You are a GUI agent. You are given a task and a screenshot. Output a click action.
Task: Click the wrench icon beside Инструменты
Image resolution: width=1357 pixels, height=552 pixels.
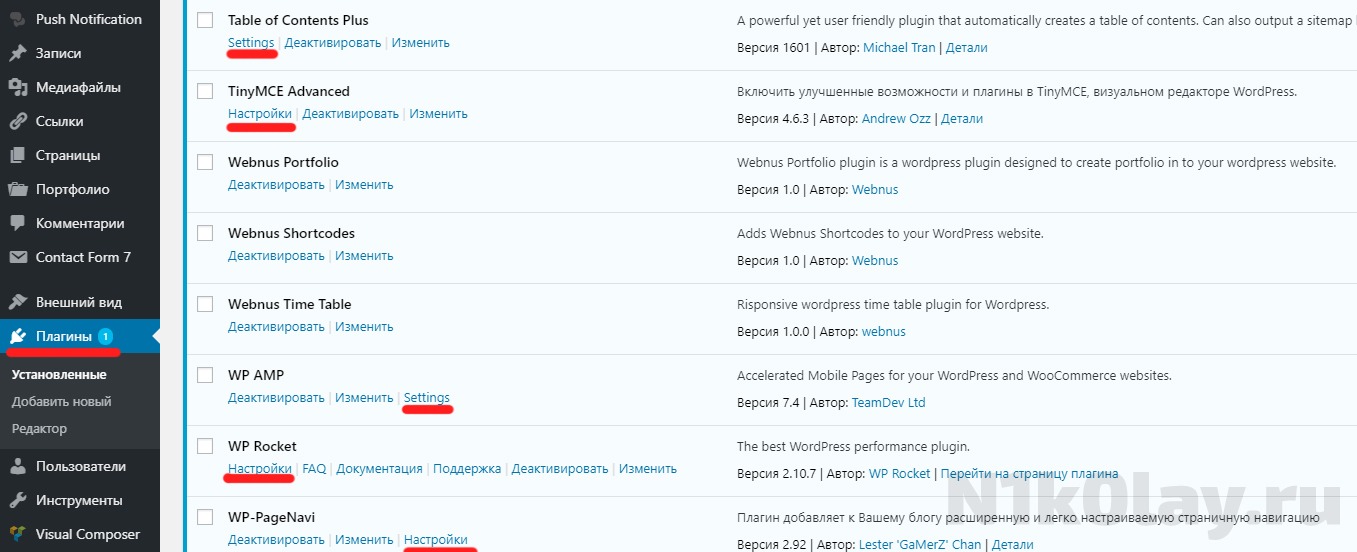(x=18, y=500)
